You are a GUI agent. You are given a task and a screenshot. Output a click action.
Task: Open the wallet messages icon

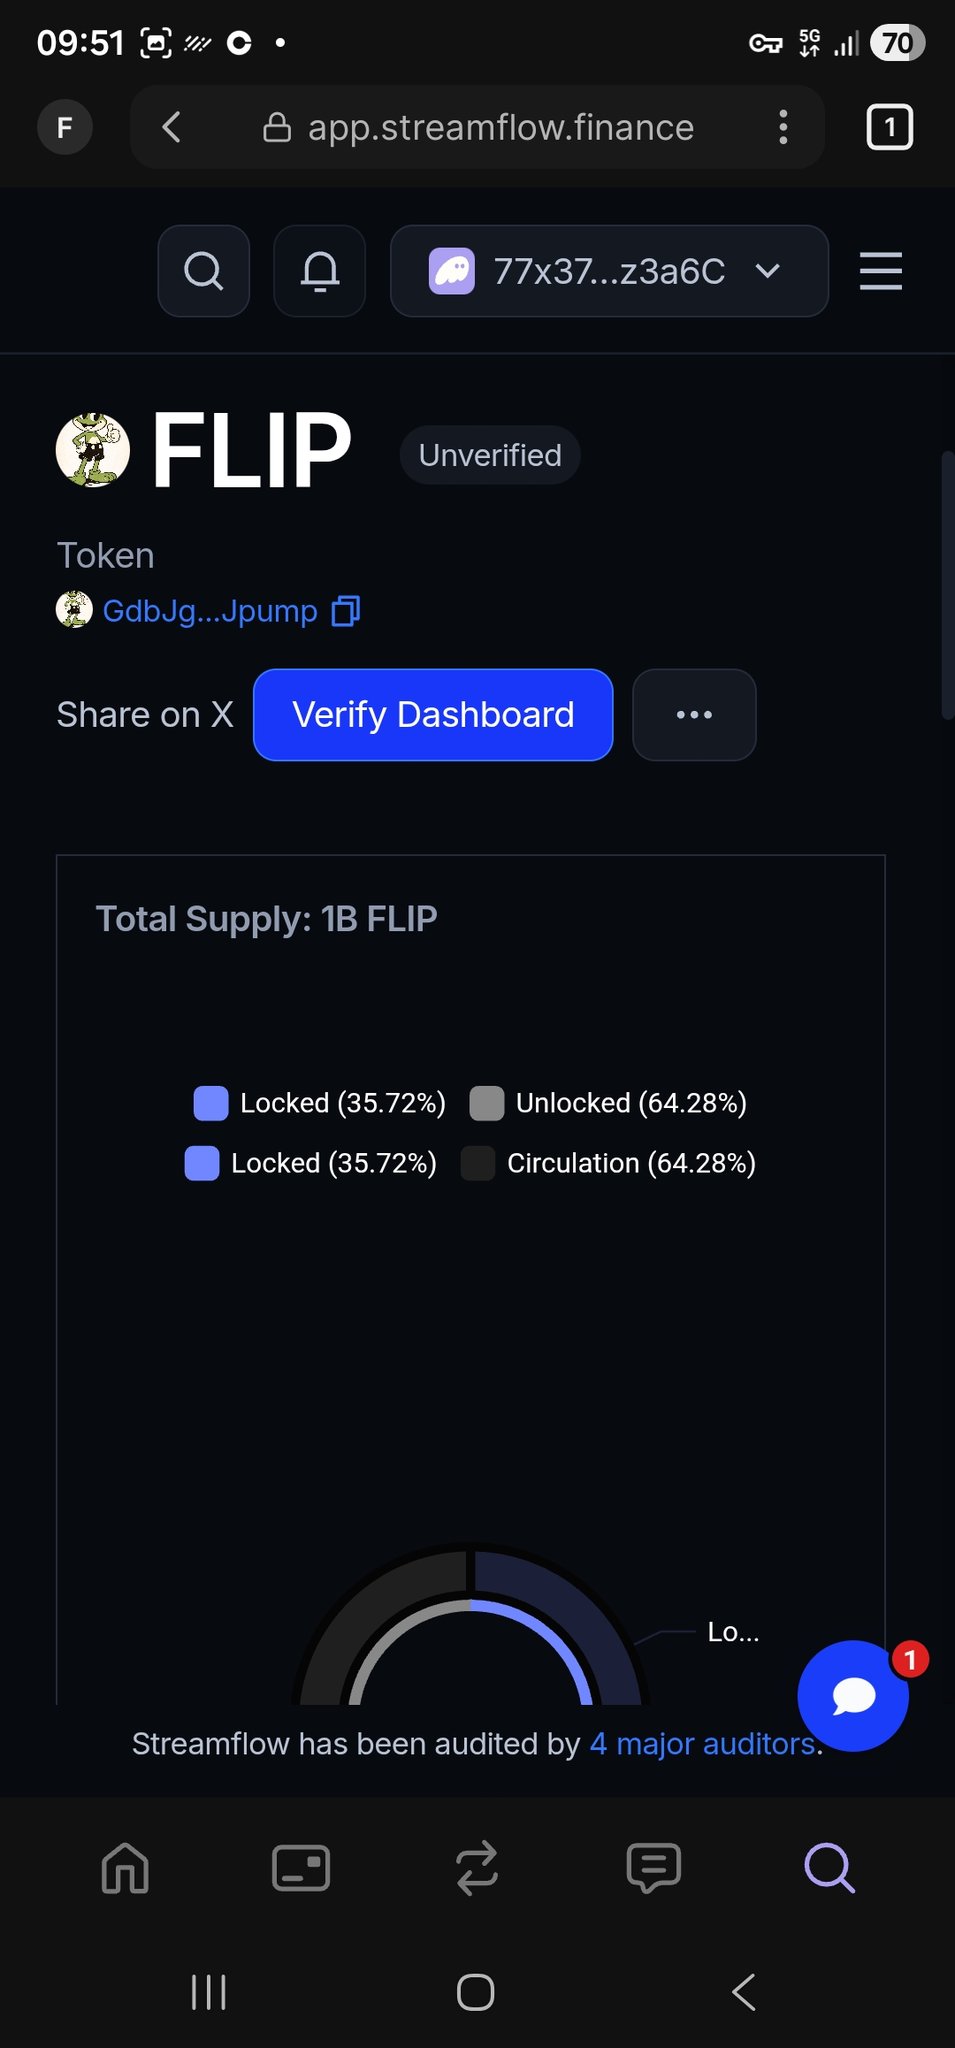[653, 1868]
